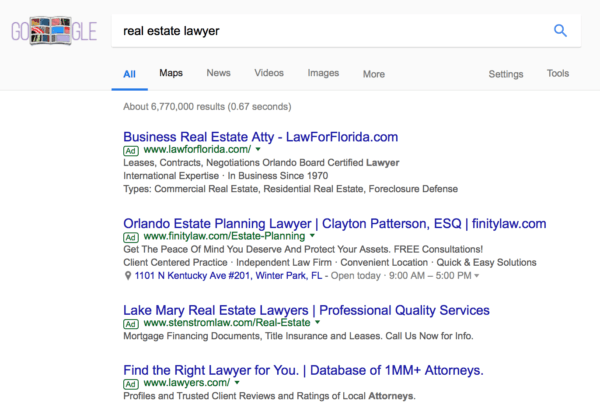Open Lake Mary Real Estate Lawyers result
Image resolution: width=600 pixels, height=408 pixels.
coord(307,310)
